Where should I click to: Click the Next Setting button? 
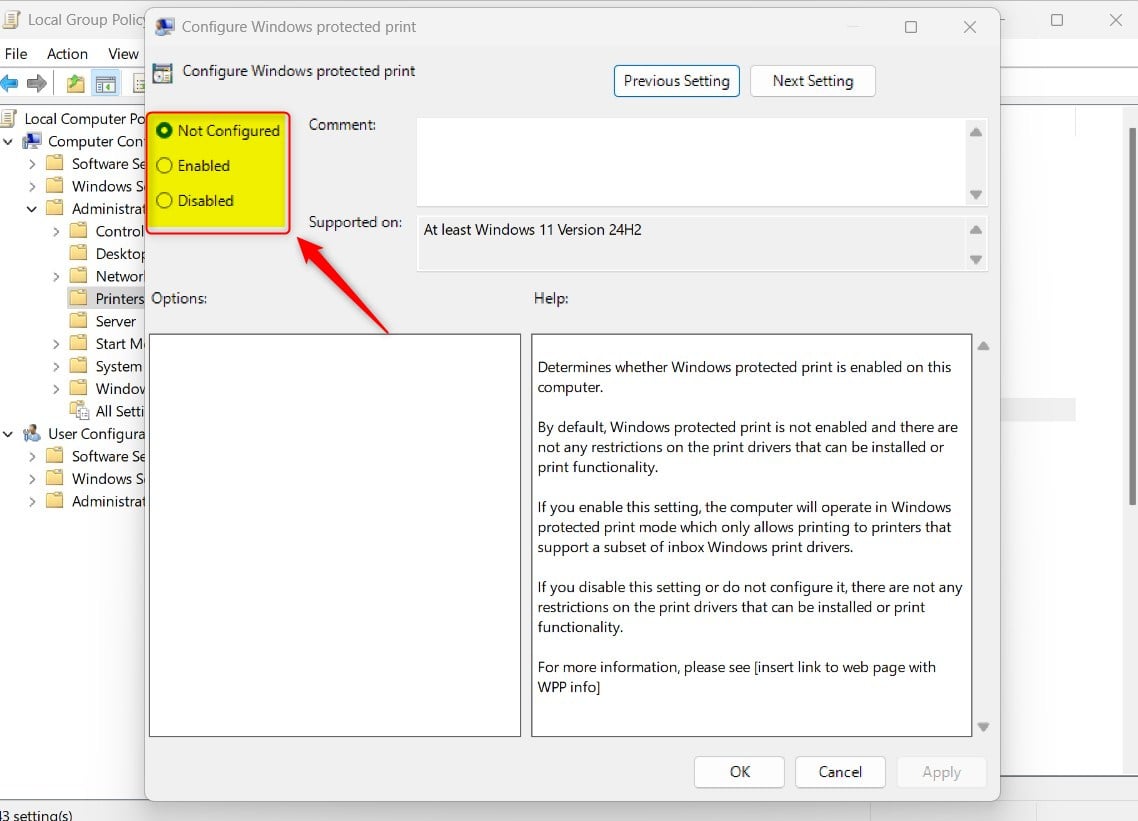pyautogui.click(x=812, y=81)
